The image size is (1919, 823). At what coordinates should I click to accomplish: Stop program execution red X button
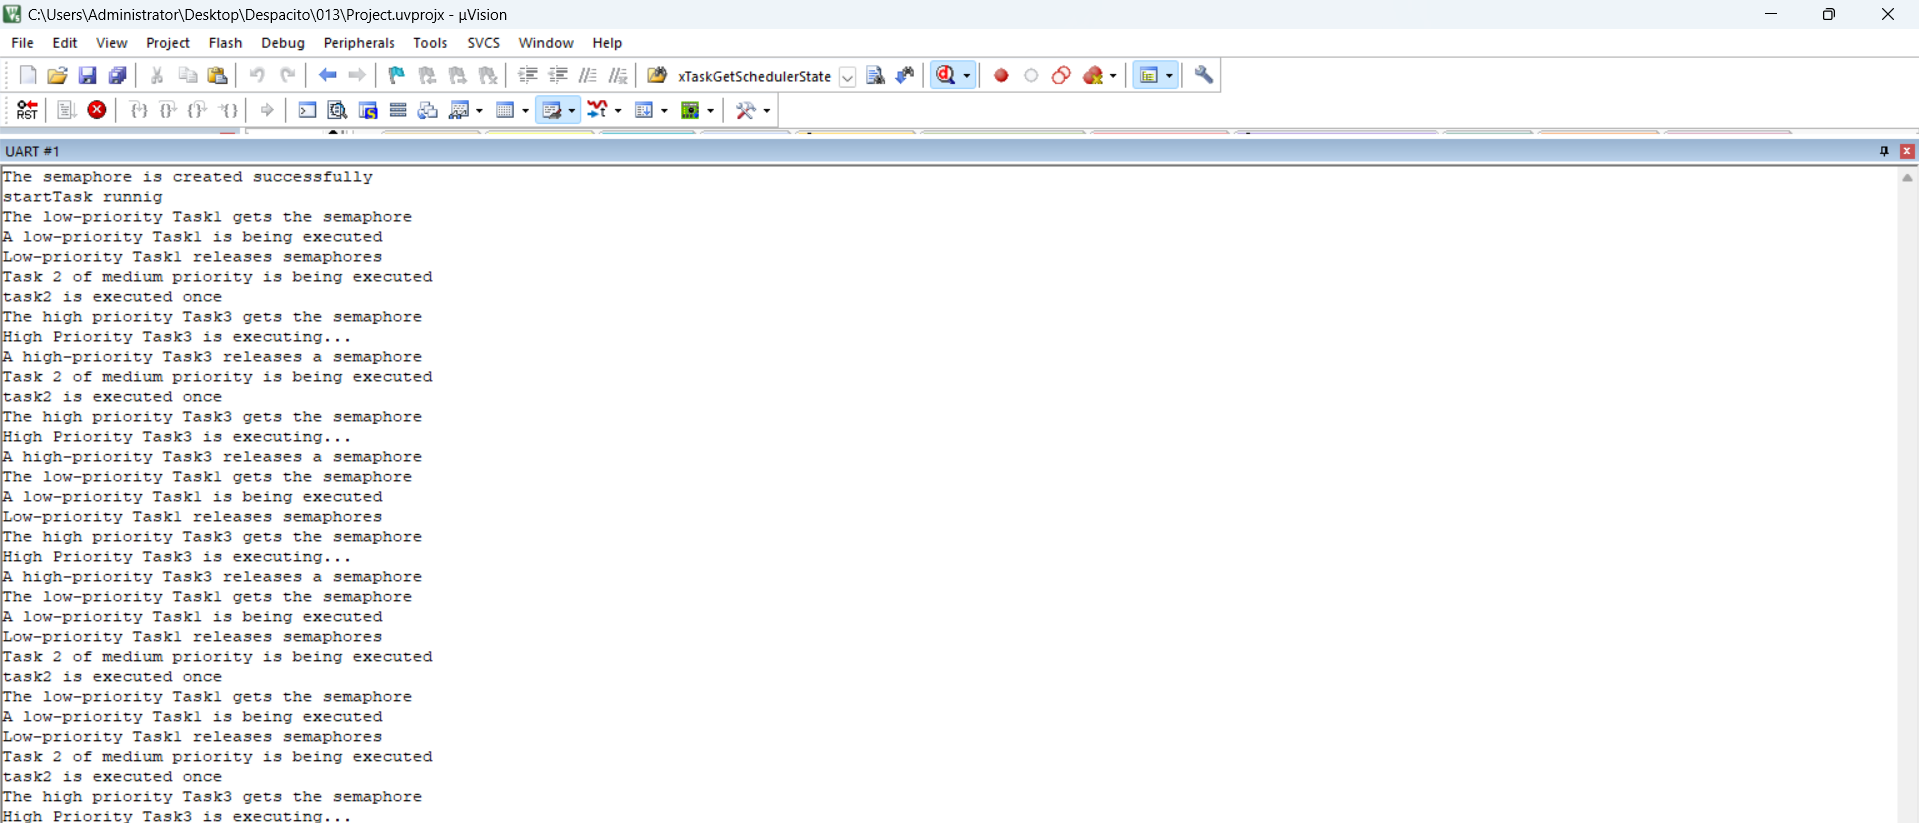[x=97, y=110]
